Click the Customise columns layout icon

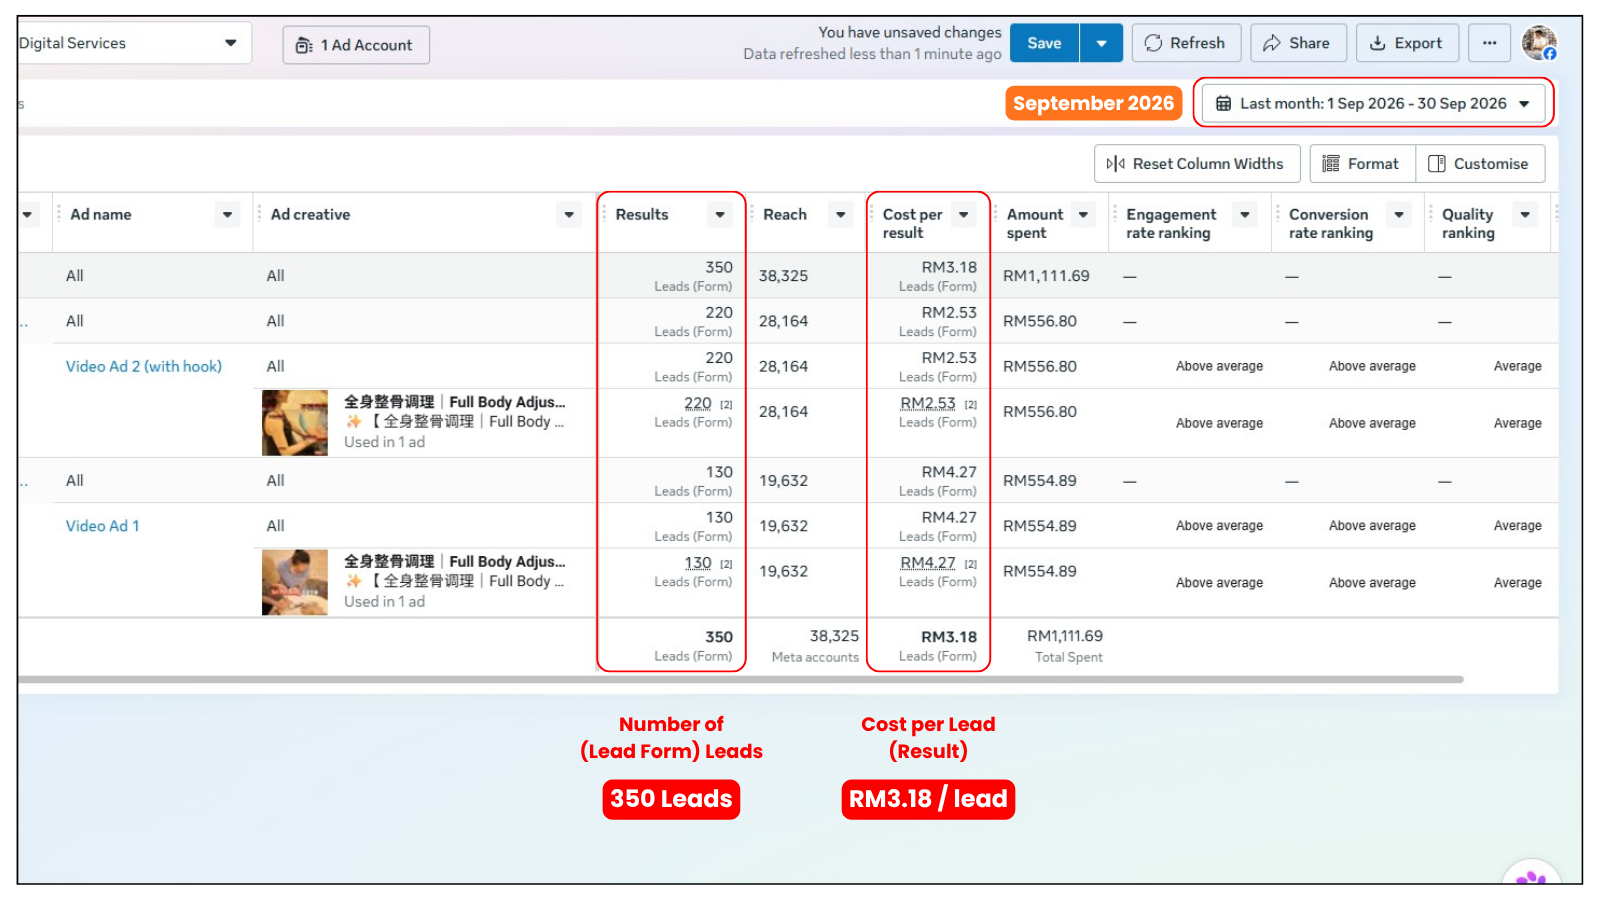point(1437,164)
